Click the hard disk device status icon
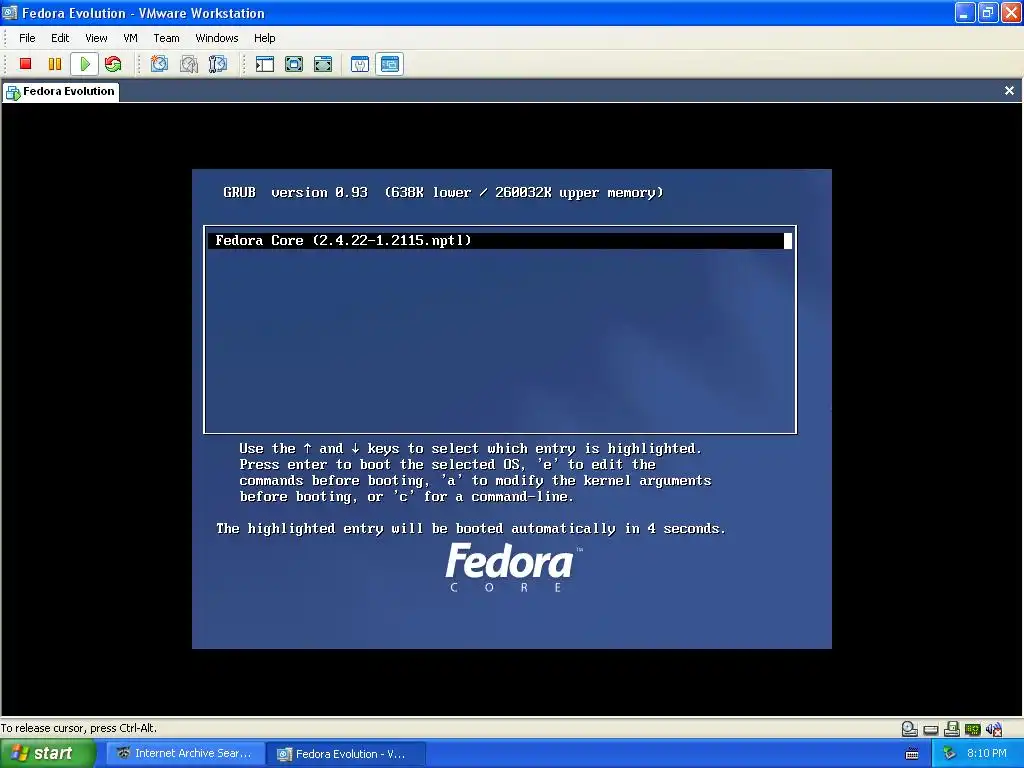1024x768 pixels. click(931, 729)
